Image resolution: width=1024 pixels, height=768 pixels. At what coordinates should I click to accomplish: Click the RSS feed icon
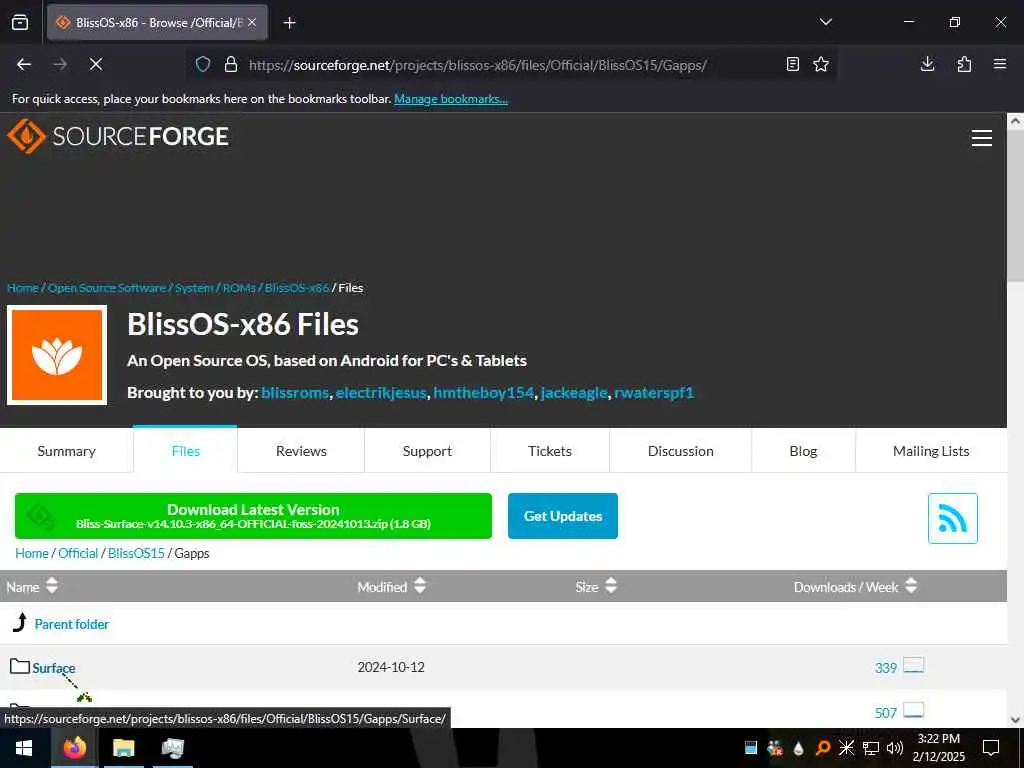click(x=952, y=519)
